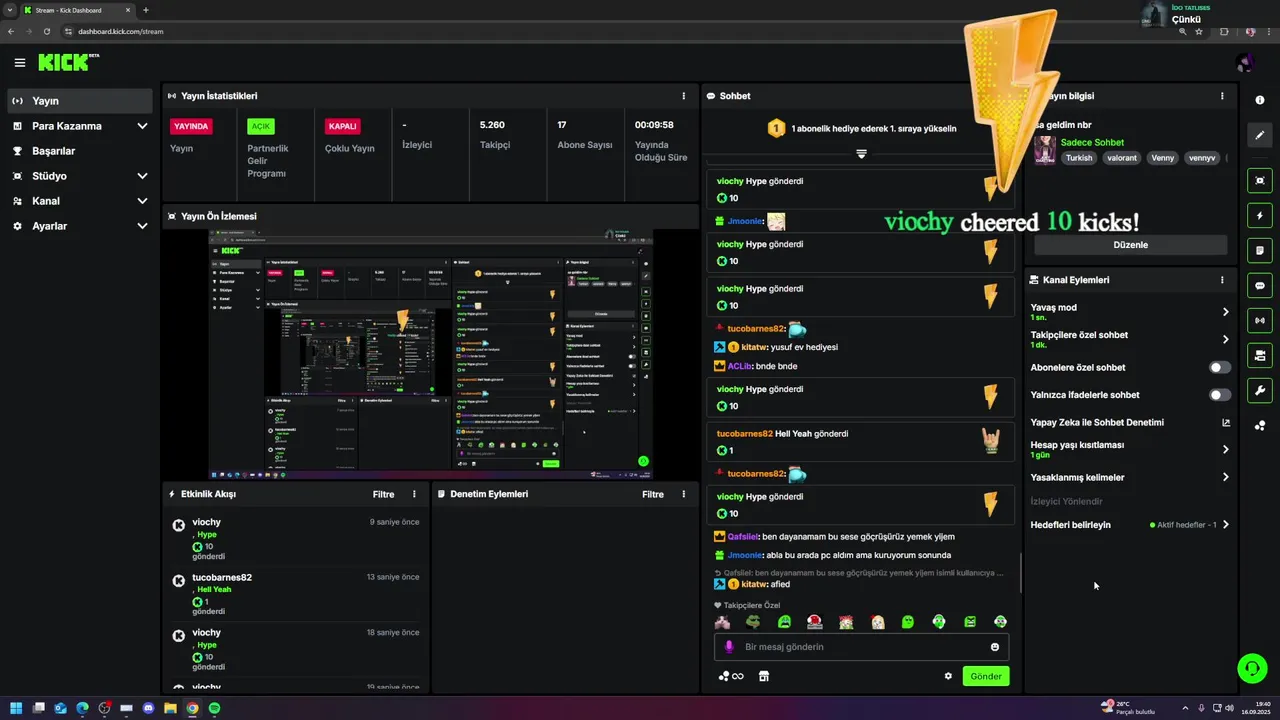Open the hamburger menu beside Kick logo

pyautogui.click(x=20, y=63)
